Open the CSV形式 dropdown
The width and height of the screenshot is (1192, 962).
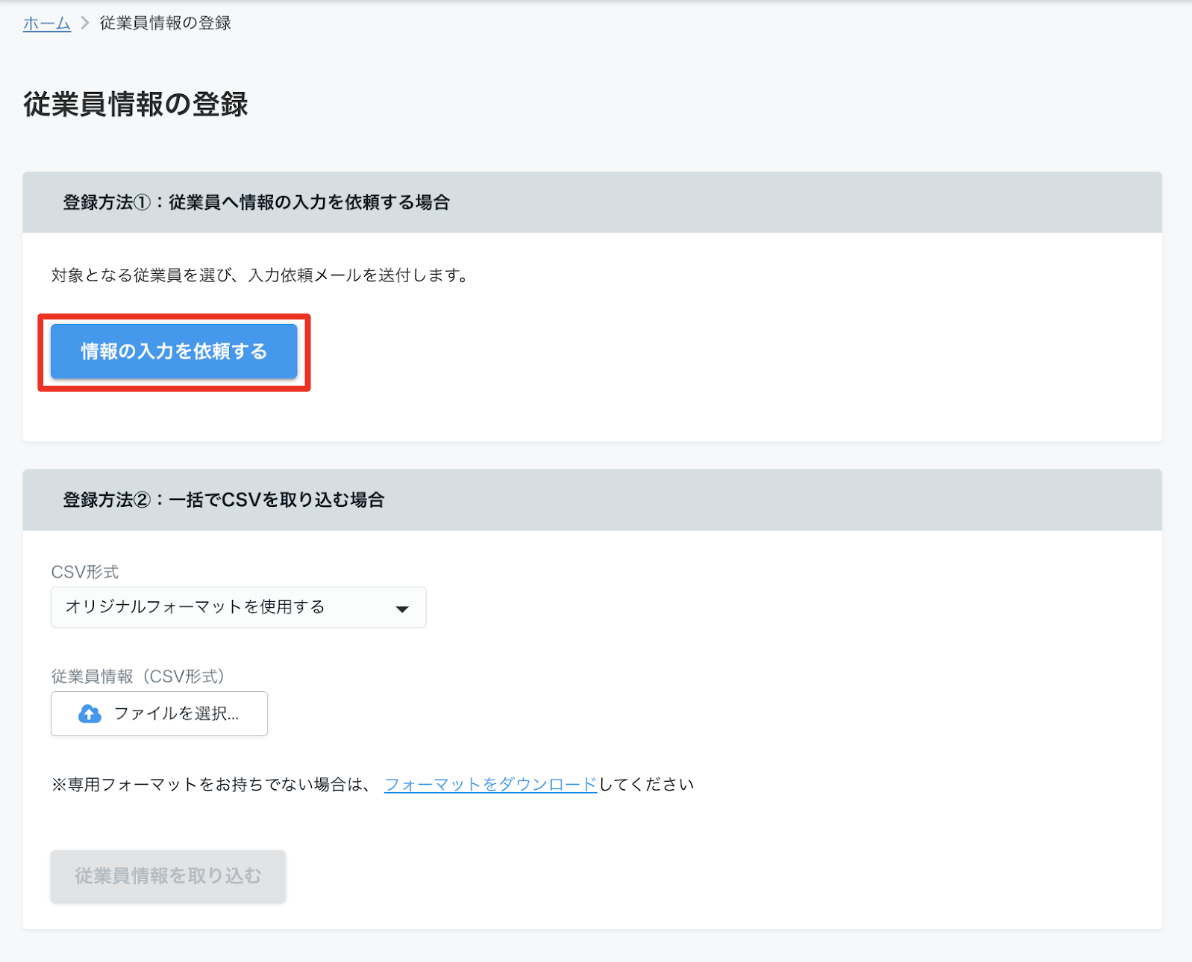pyautogui.click(x=239, y=607)
